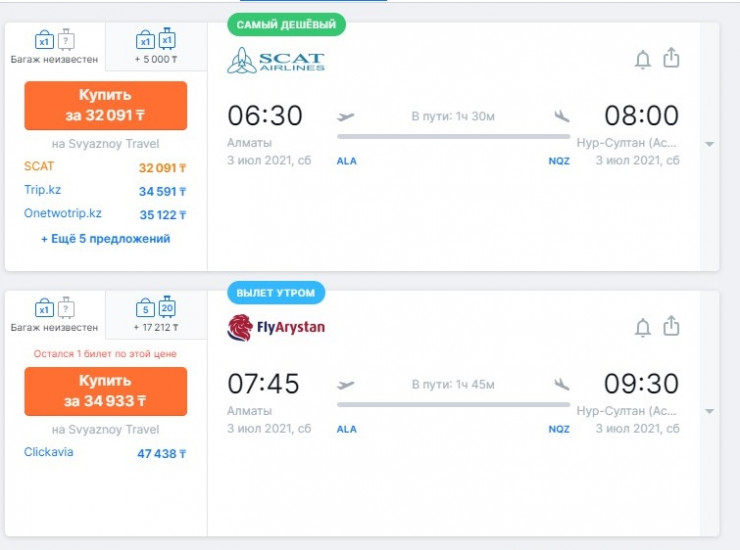Image resolution: width=740 pixels, height=550 pixels.
Task: Click FlyArystan airline logo
Action: coord(277,327)
